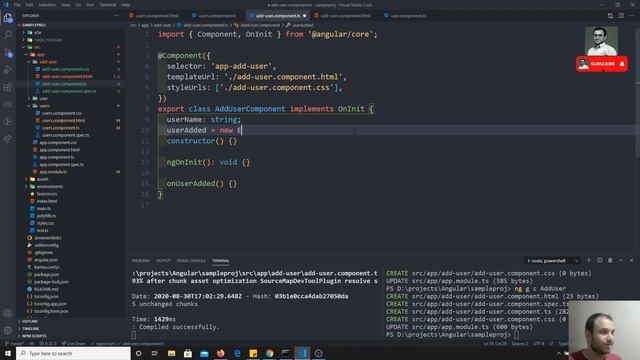The width and height of the screenshot is (640, 360).
Task: Click the red Subscribe button overlay
Action: click(602, 64)
